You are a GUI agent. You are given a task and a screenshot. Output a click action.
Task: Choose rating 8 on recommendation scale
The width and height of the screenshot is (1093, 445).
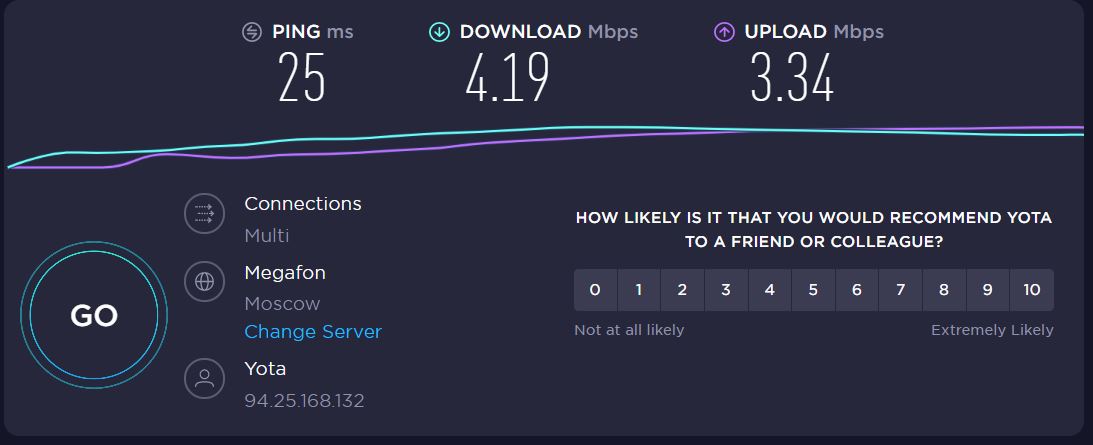(944, 290)
